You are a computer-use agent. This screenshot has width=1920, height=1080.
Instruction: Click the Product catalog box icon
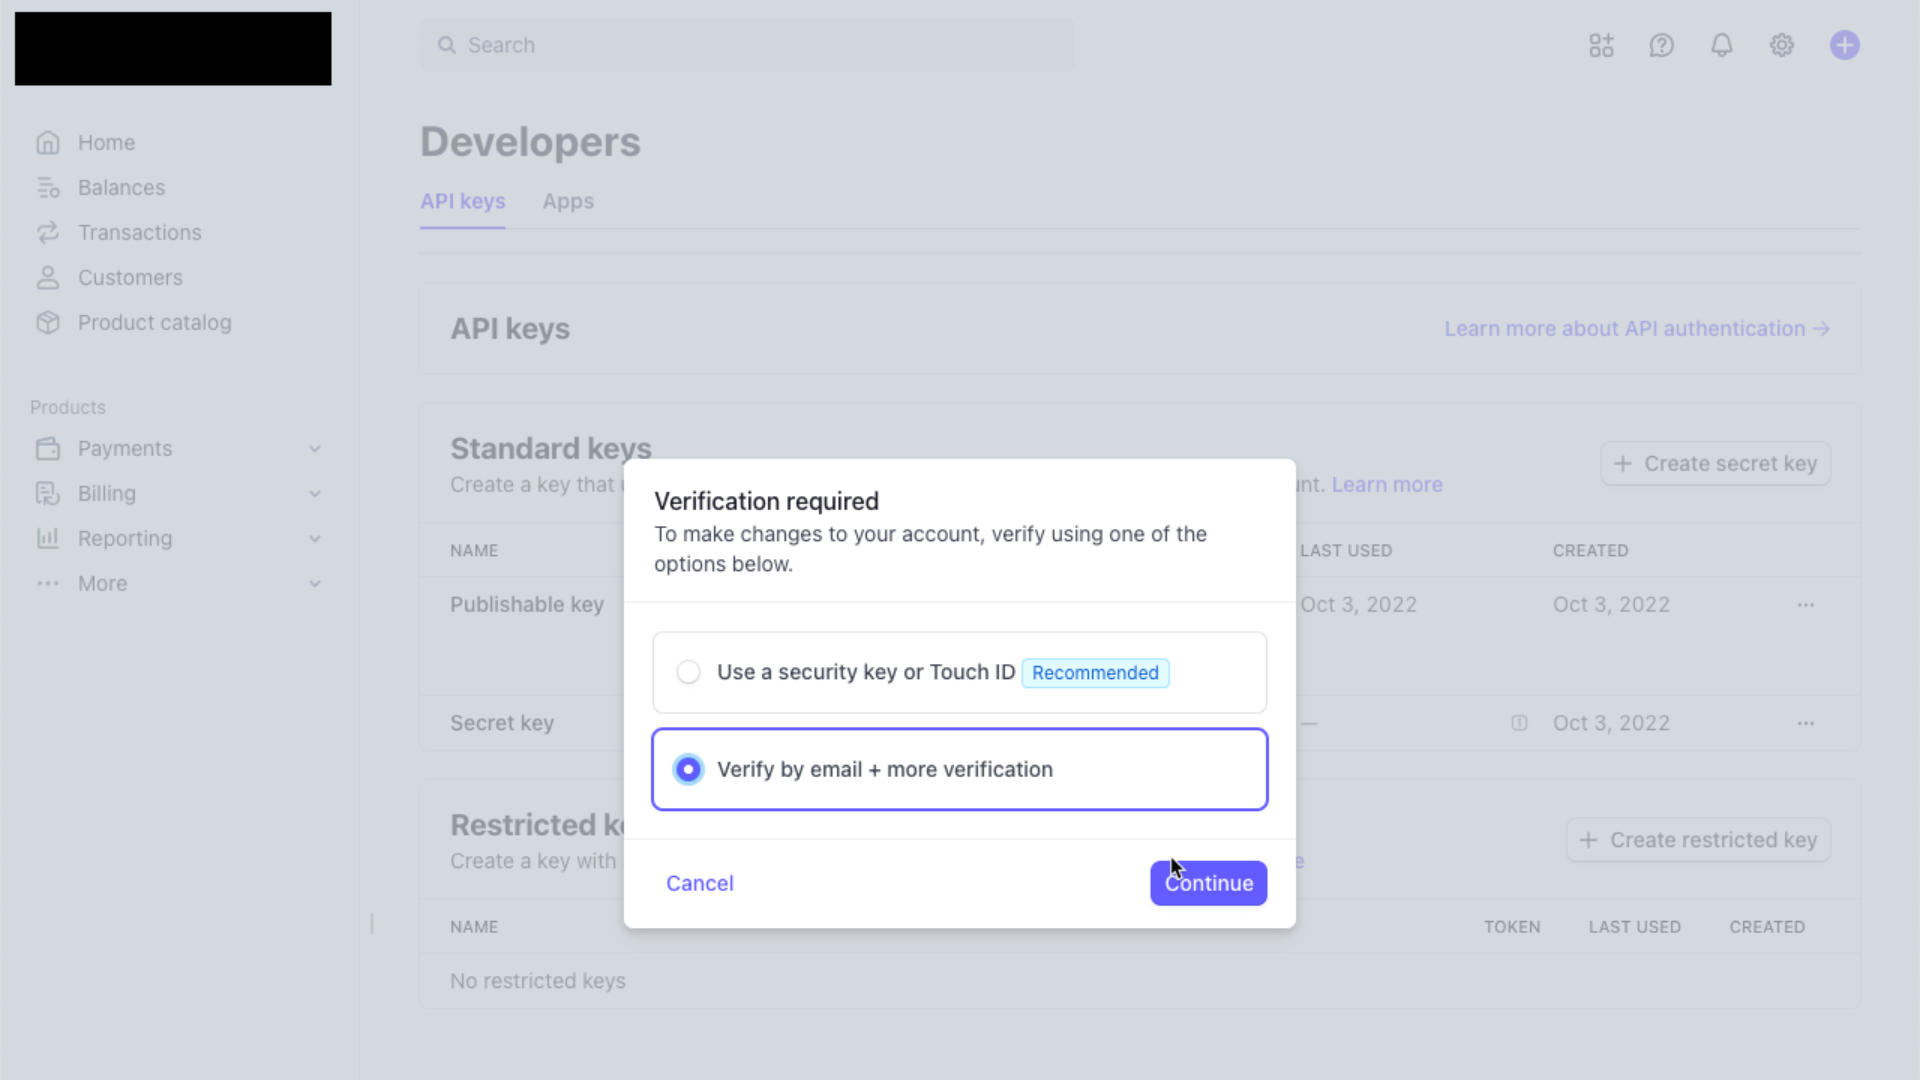coord(48,322)
